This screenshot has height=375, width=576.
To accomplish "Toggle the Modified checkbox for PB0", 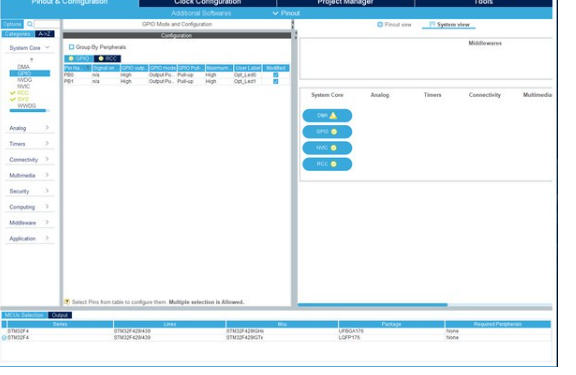I will tap(276, 75).
